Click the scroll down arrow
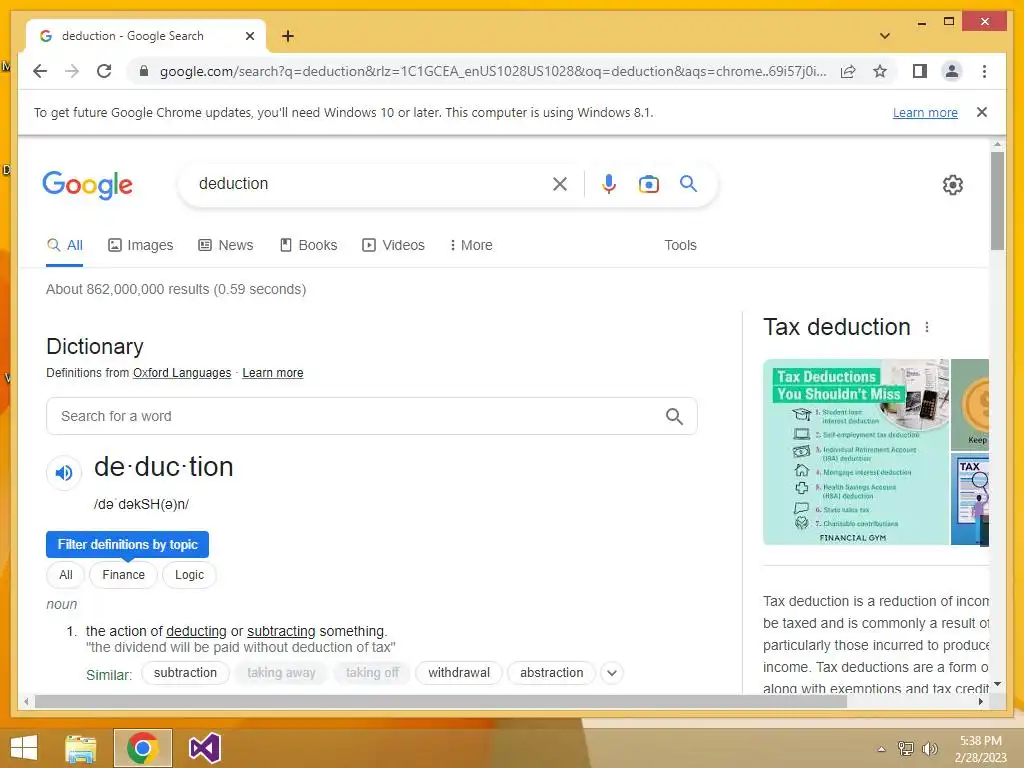Image resolution: width=1024 pixels, height=768 pixels. coord(997,684)
